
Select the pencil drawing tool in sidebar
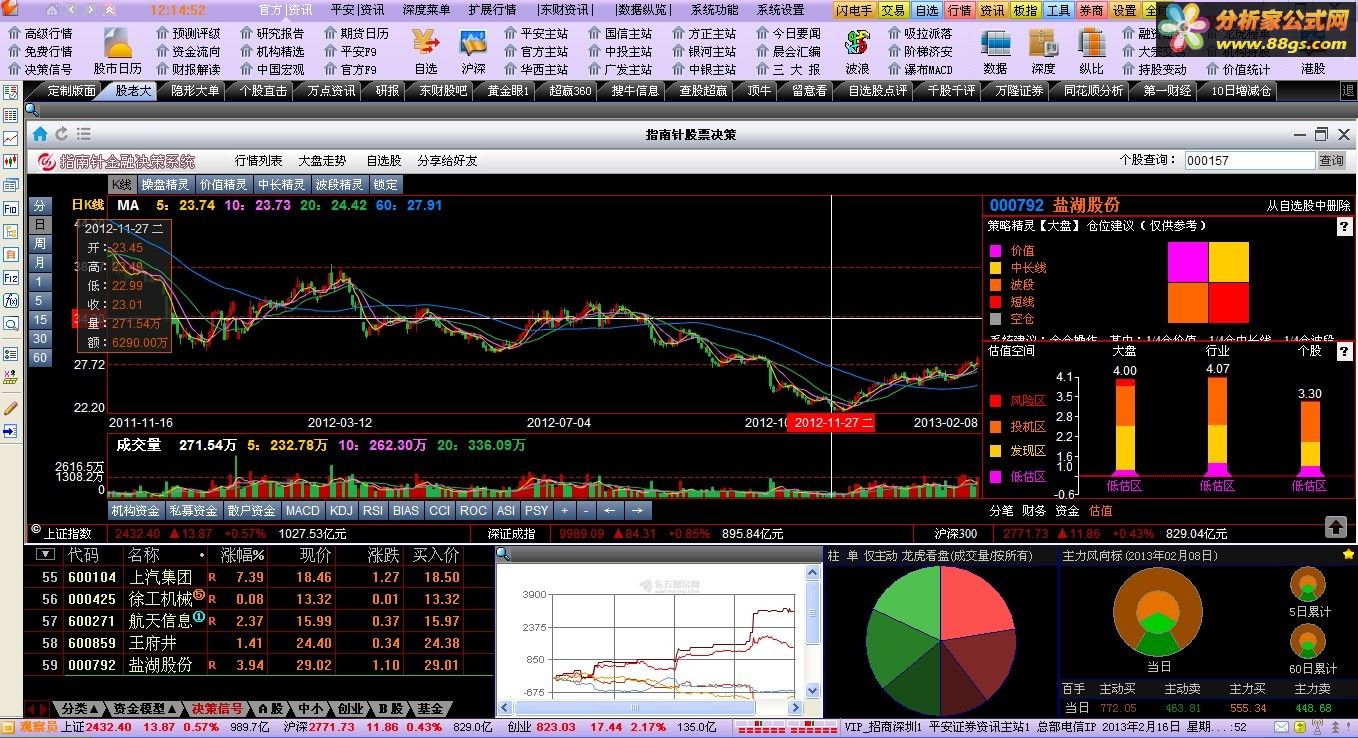tap(11, 408)
